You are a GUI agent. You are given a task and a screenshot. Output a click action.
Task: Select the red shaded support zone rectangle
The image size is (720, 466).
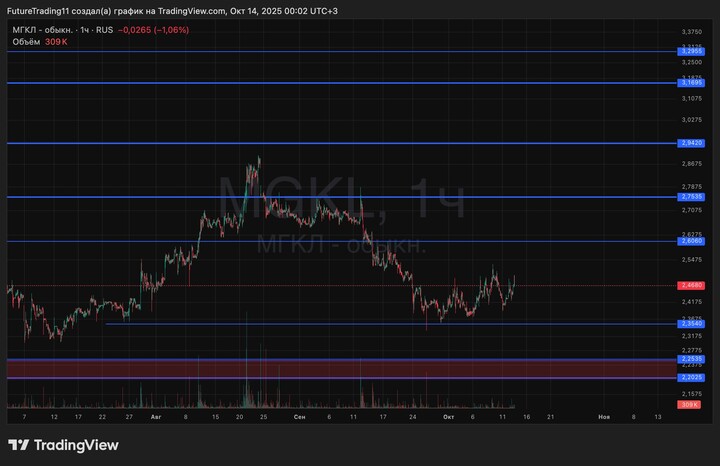point(340,369)
